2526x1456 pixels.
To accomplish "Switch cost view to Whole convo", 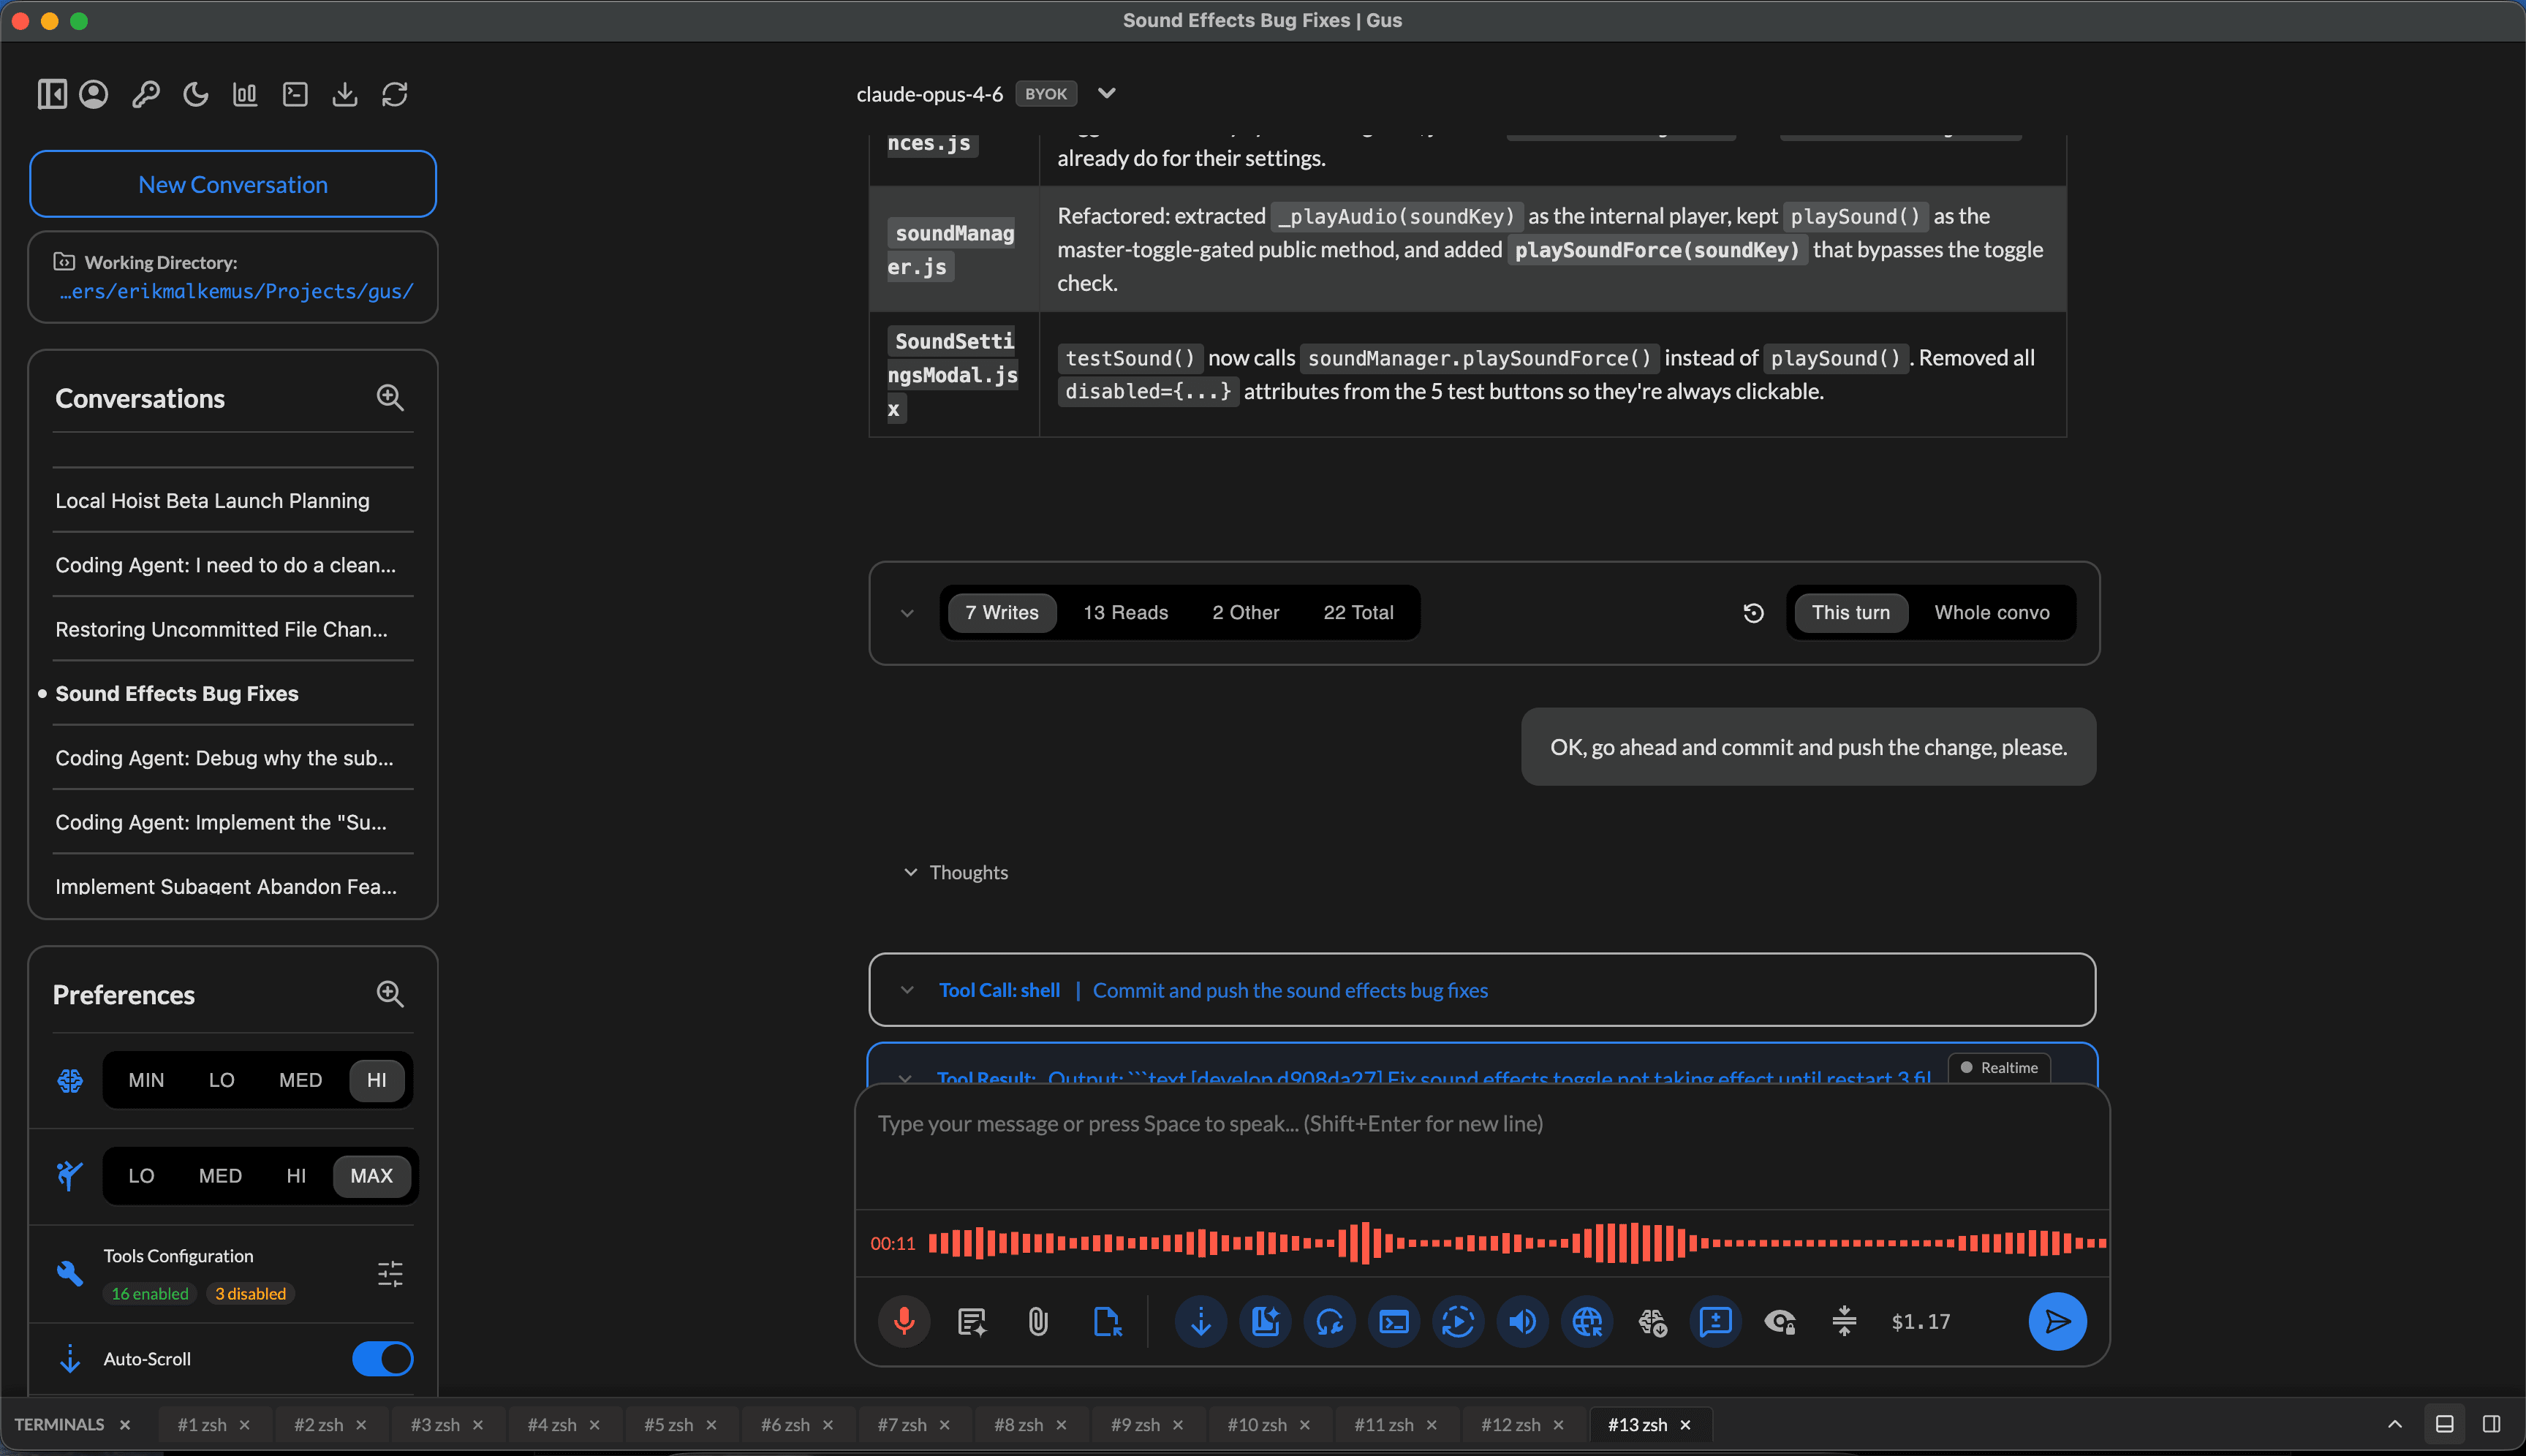I will pos(1992,612).
